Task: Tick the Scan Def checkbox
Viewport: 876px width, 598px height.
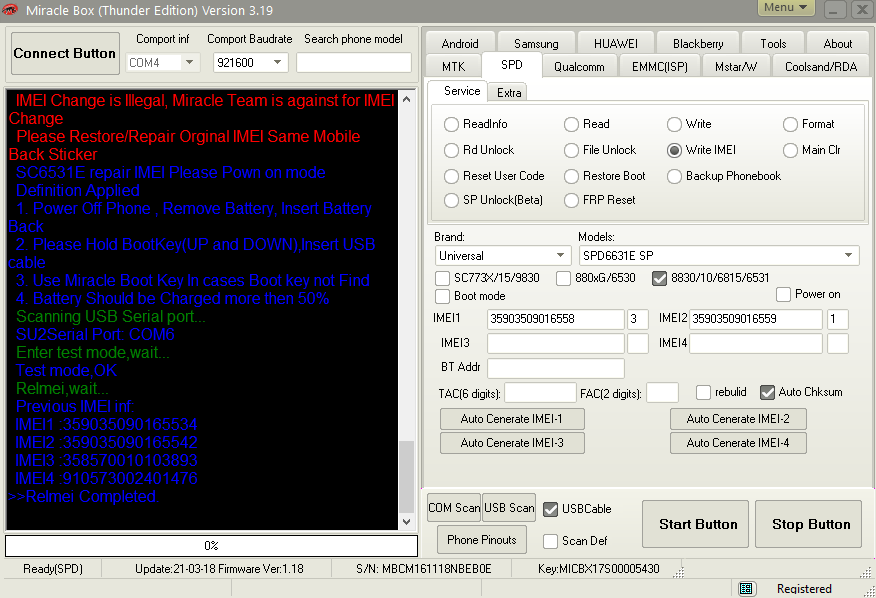Action: 550,541
